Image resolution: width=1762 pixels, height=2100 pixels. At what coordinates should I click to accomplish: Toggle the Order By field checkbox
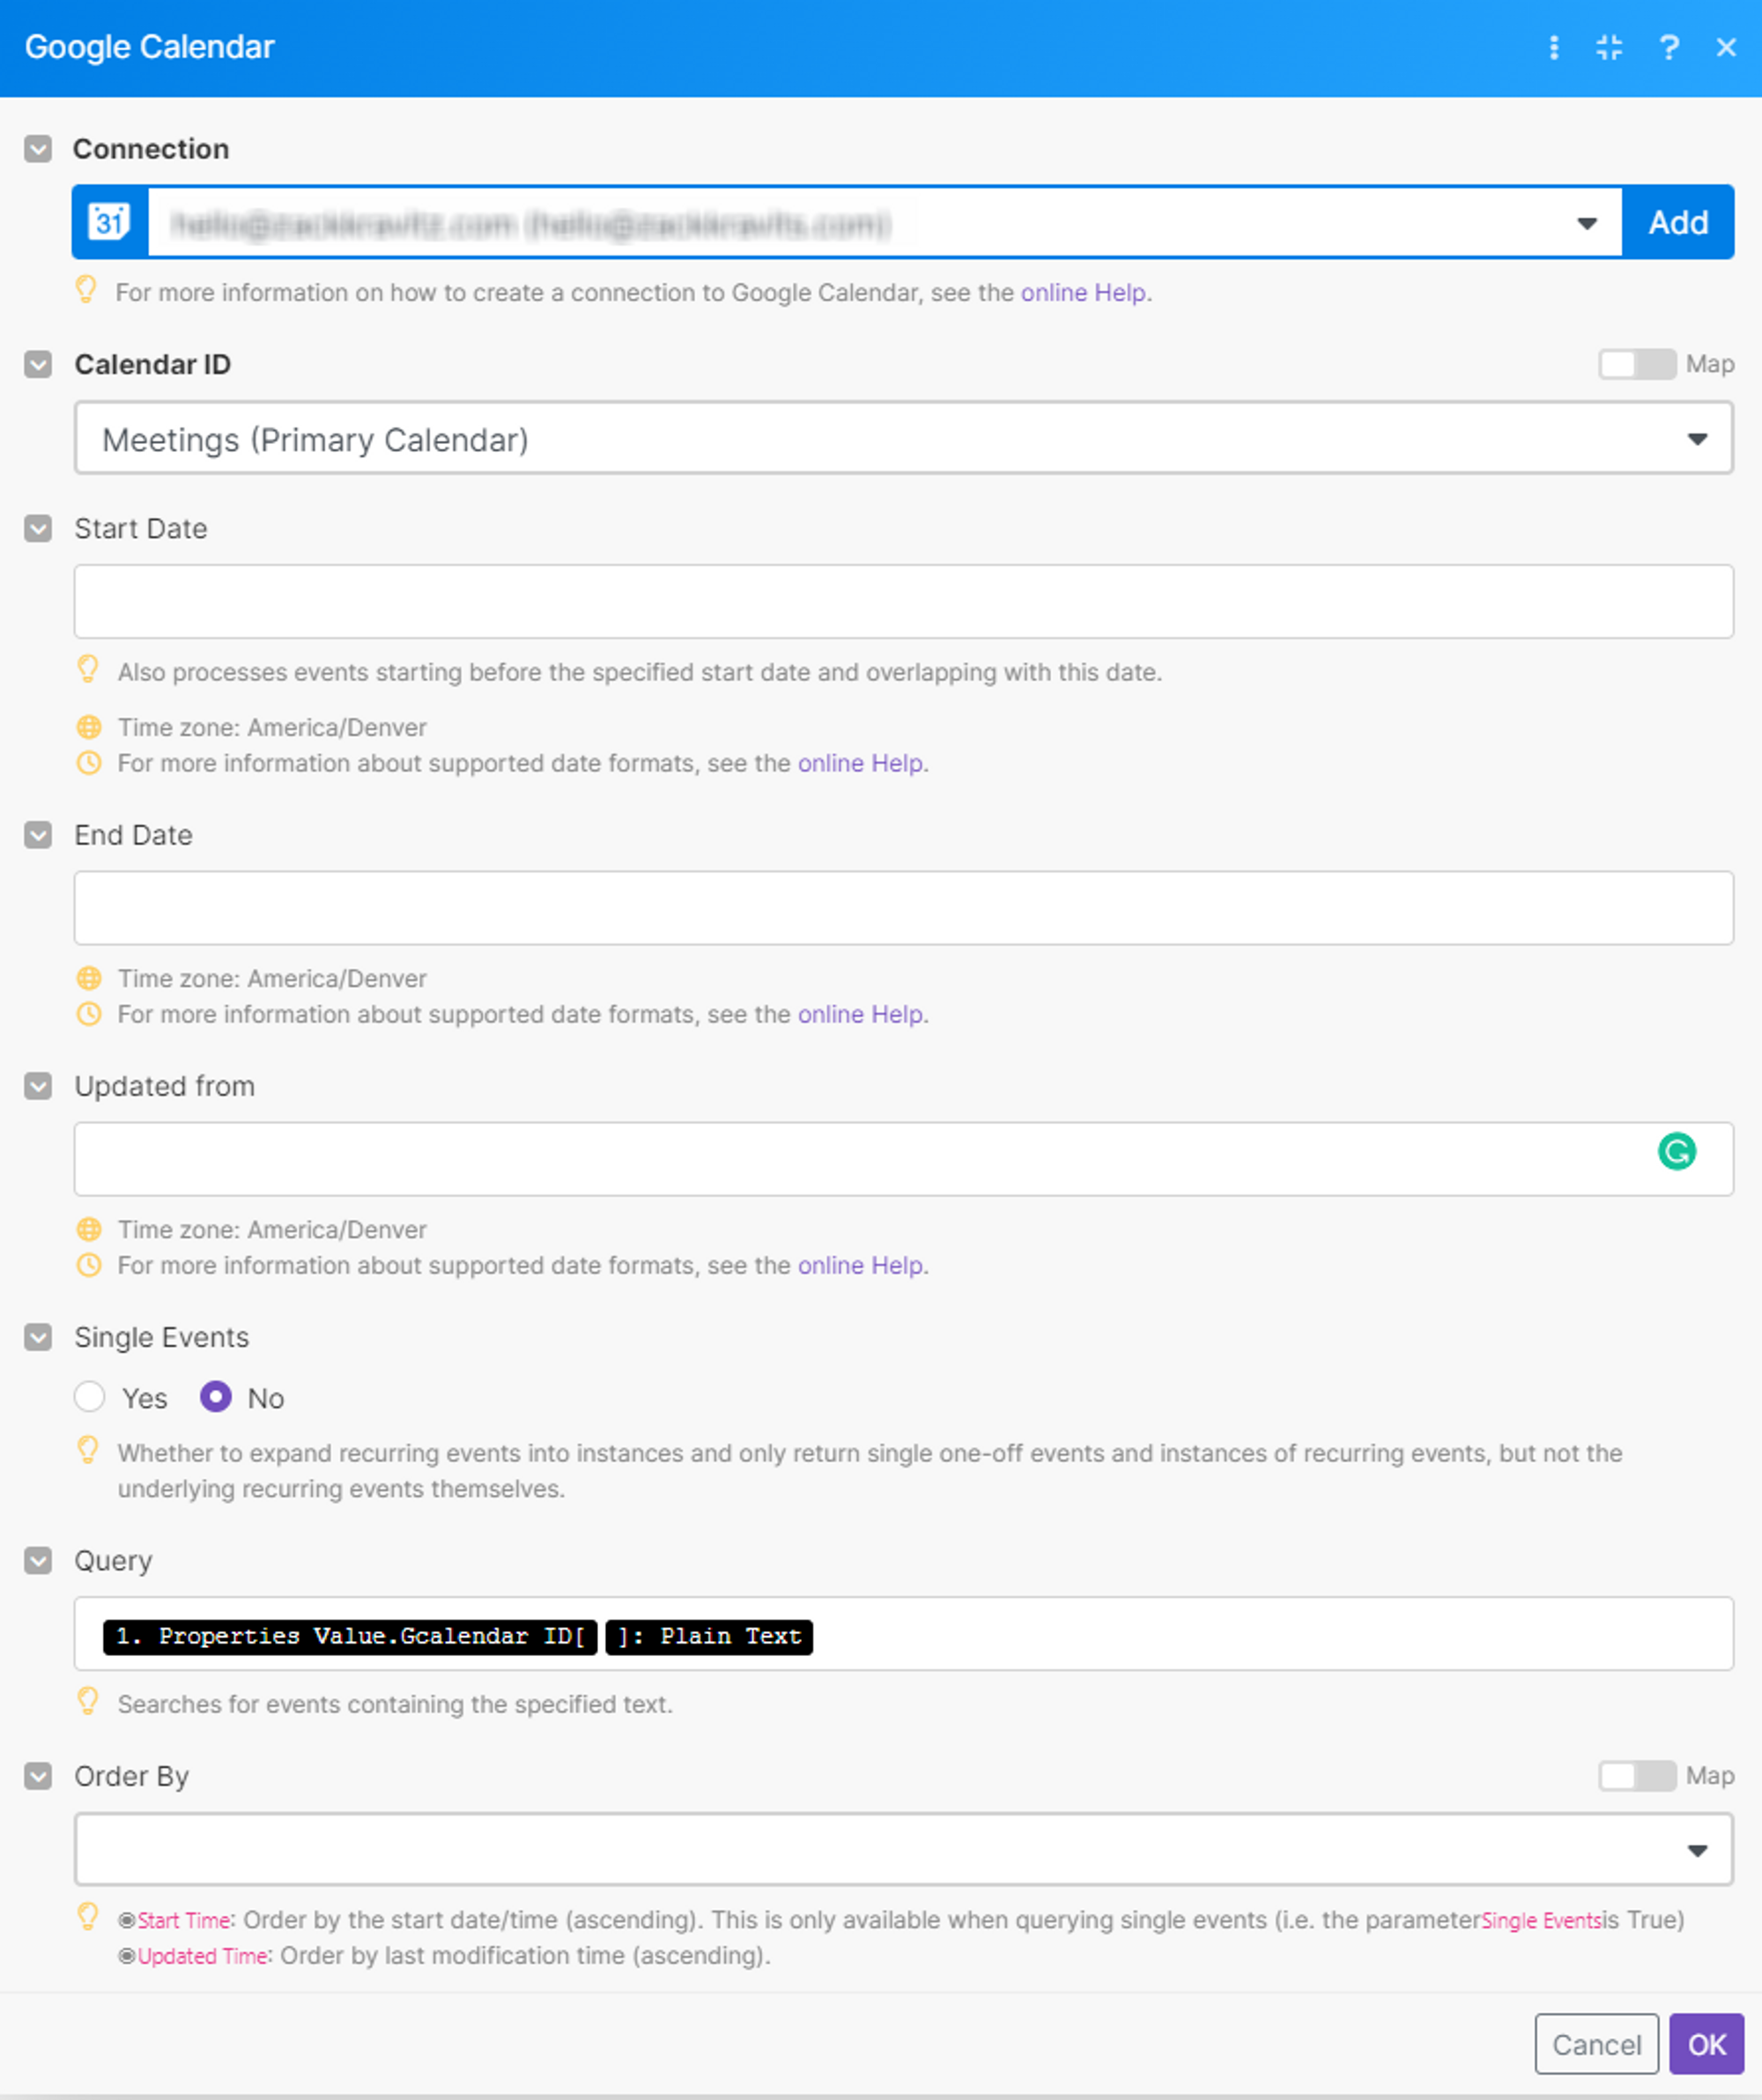click(38, 1776)
